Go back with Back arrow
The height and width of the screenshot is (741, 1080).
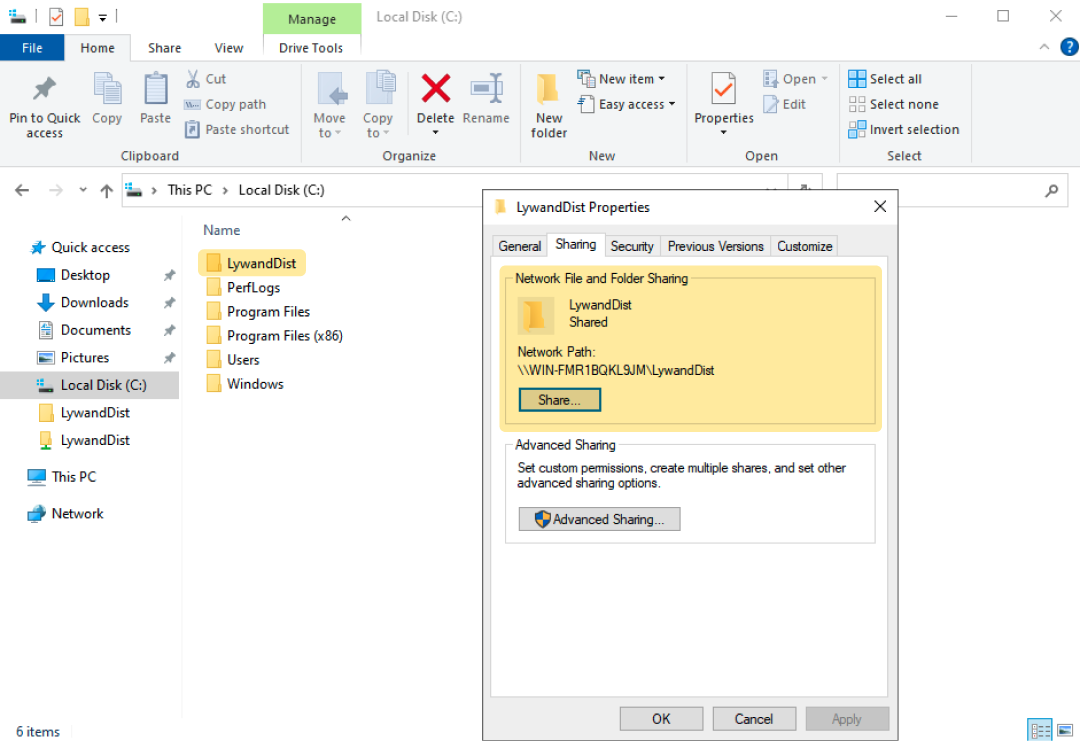22,190
